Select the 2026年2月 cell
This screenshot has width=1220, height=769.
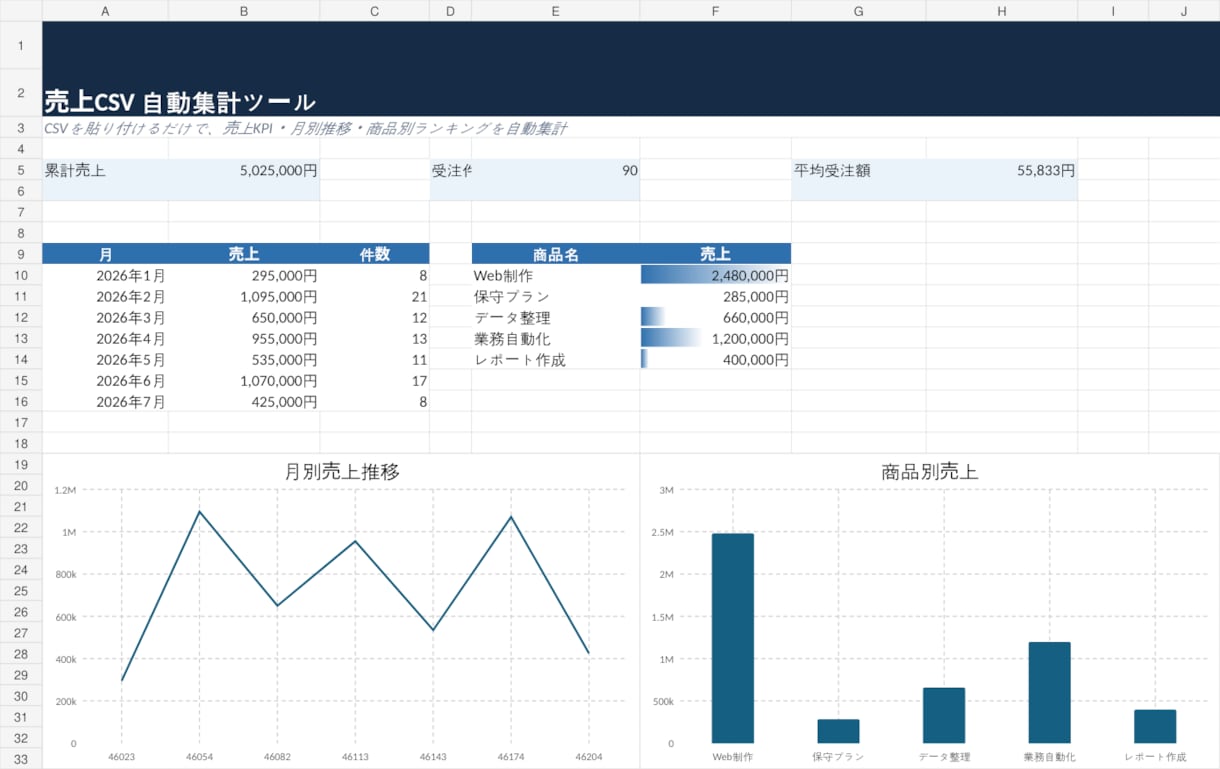tap(105, 296)
